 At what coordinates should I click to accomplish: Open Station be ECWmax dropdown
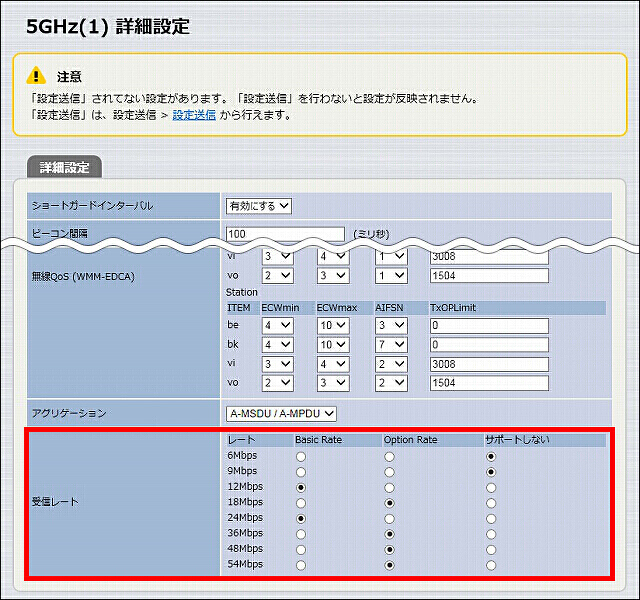[x=333, y=326]
